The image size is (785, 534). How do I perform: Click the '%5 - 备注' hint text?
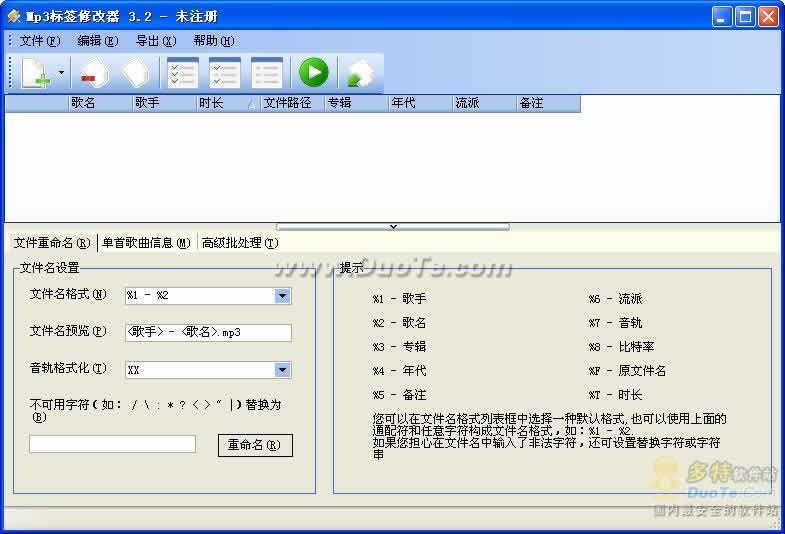click(399, 395)
